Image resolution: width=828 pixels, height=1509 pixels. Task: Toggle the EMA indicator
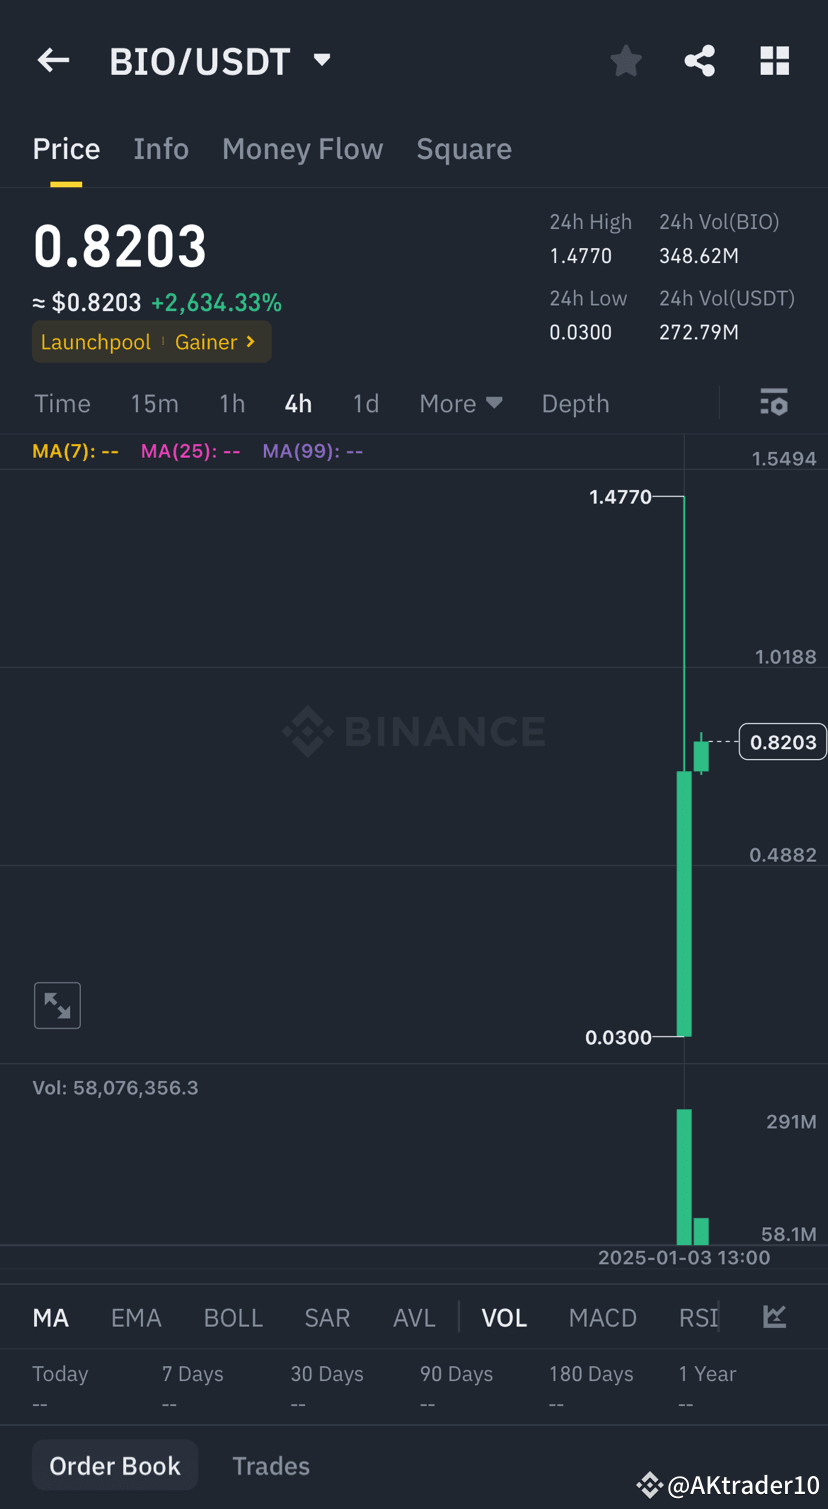coord(136,1318)
